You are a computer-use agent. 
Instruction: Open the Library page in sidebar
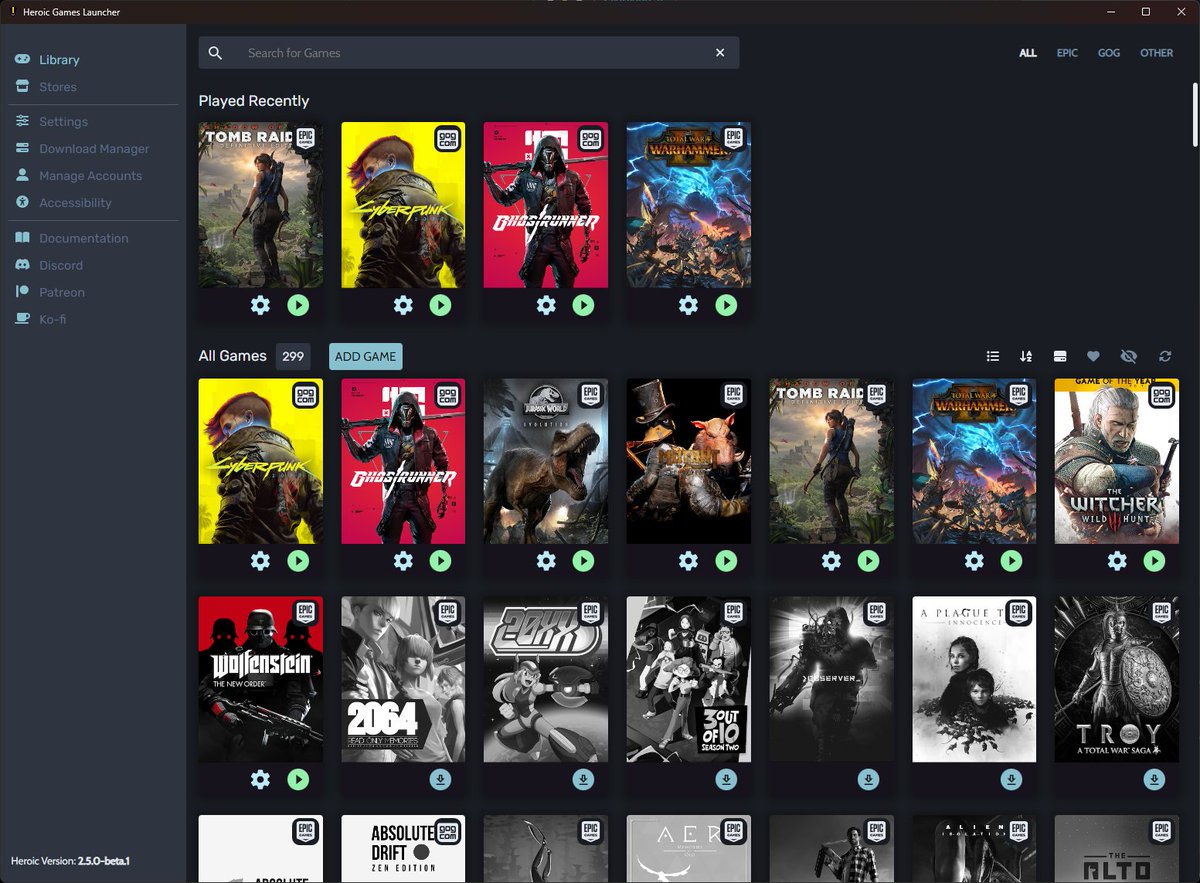click(x=47, y=60)
